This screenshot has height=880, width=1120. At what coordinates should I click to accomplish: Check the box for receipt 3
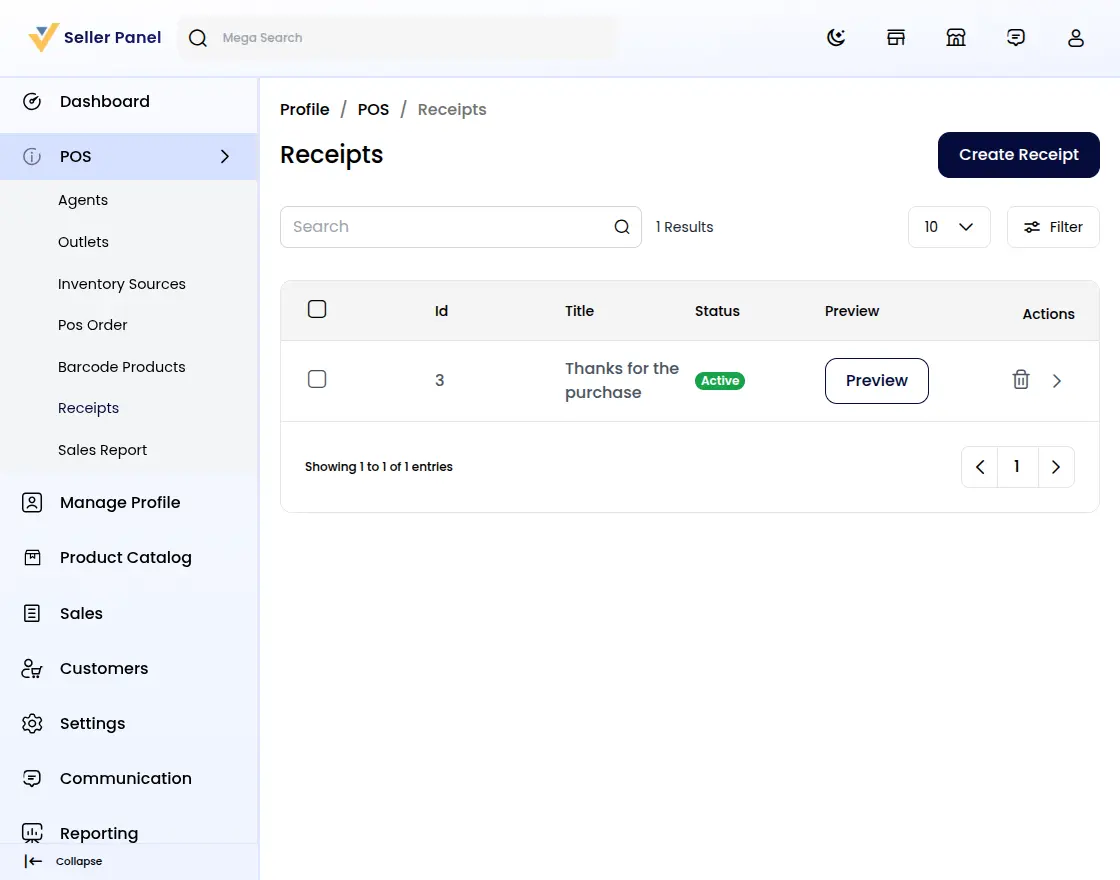(317, 379)
